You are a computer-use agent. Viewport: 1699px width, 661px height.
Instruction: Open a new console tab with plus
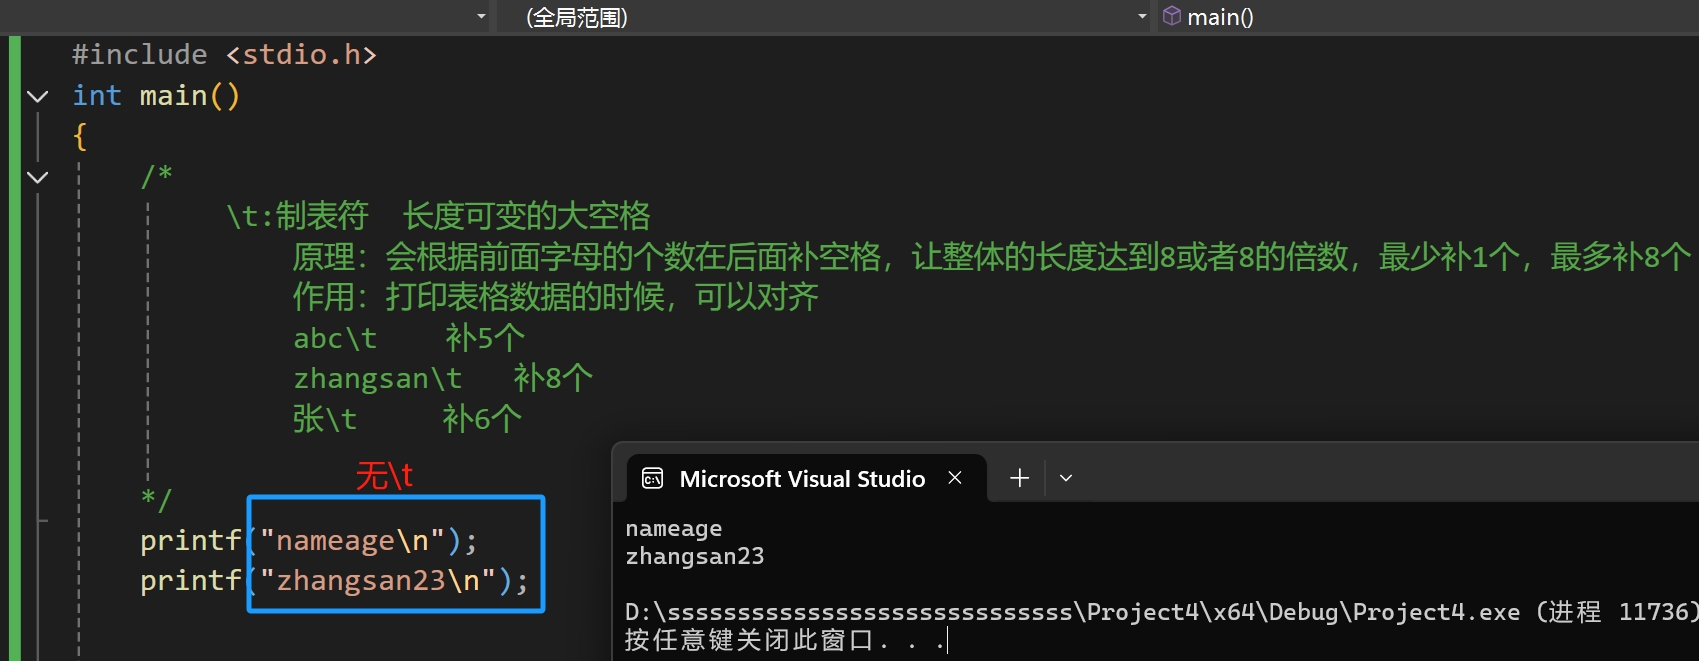point(1019,478)
